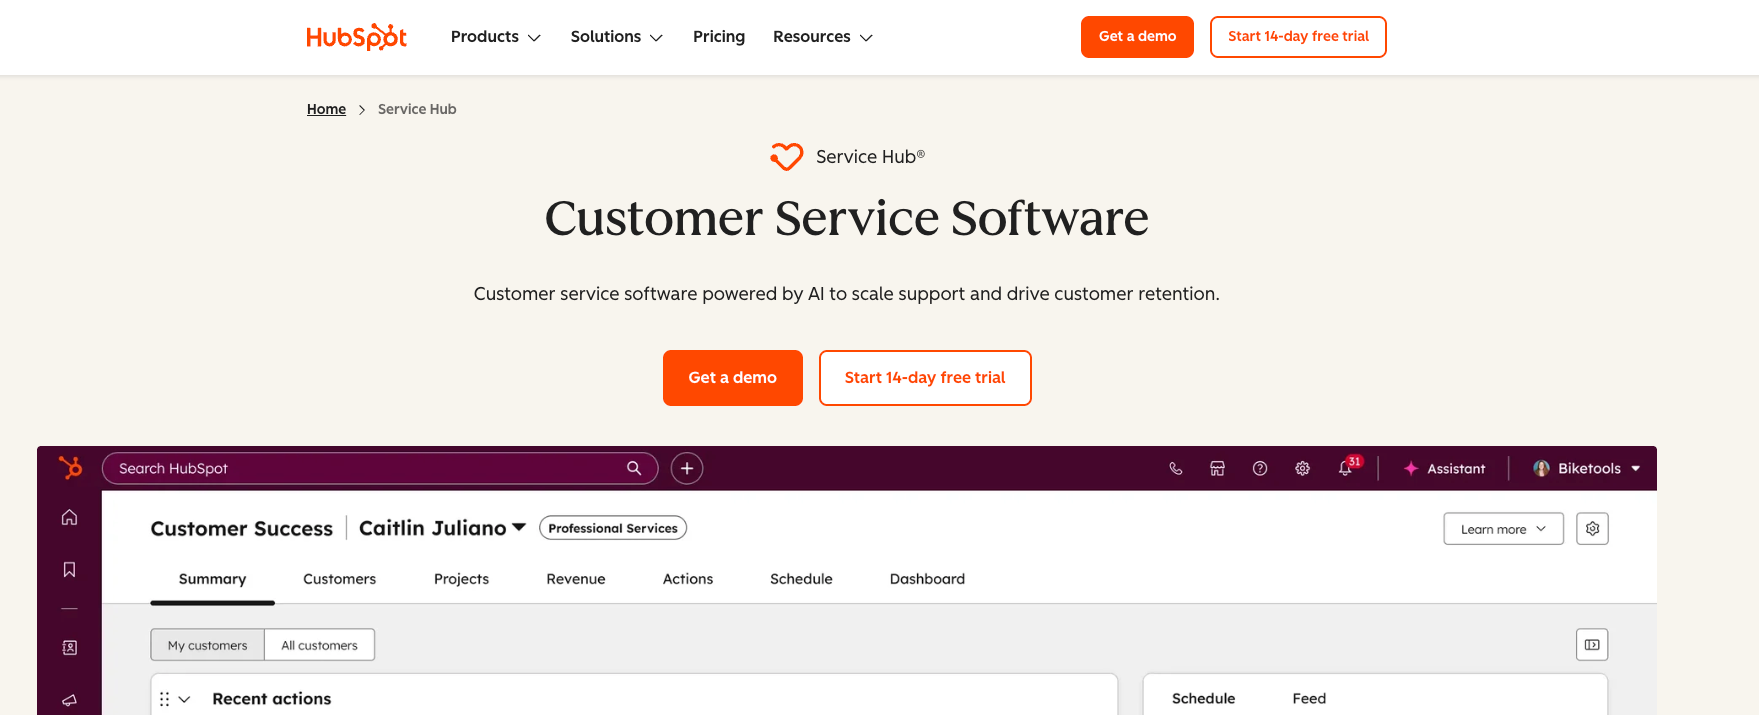Click the search magnifier icon
Viewport: 1759px width, 715px height.
click(x=634, y=468)
